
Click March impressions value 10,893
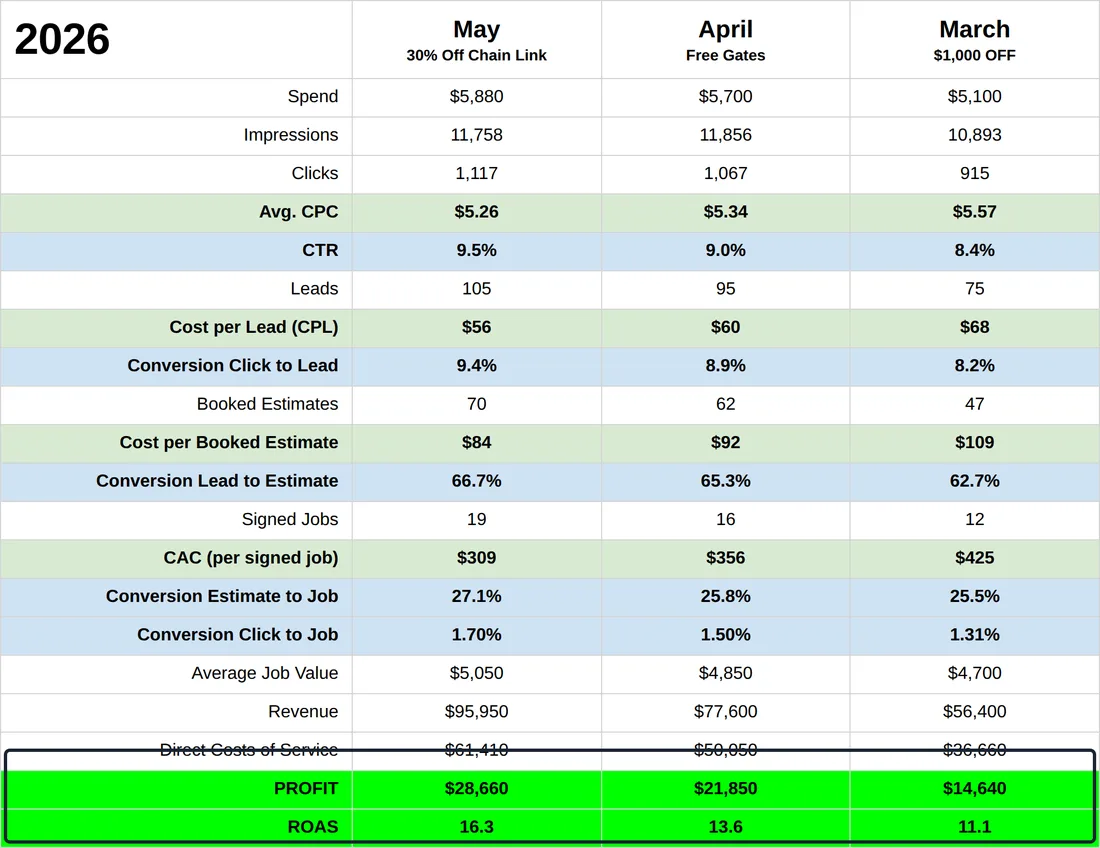pyautogui.click(x=974, y=135)
